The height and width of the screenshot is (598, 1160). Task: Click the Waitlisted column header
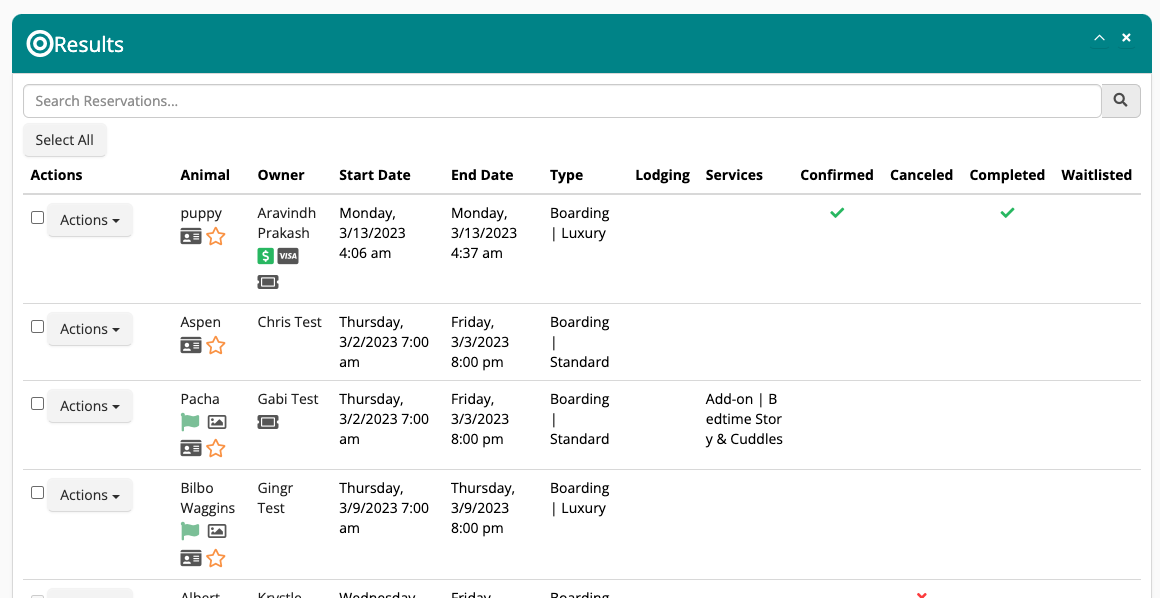[x=1096, y=175]
